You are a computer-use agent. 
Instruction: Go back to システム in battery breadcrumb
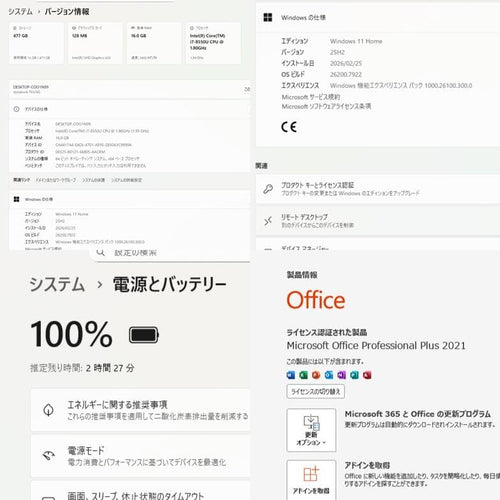coord(57,284)
